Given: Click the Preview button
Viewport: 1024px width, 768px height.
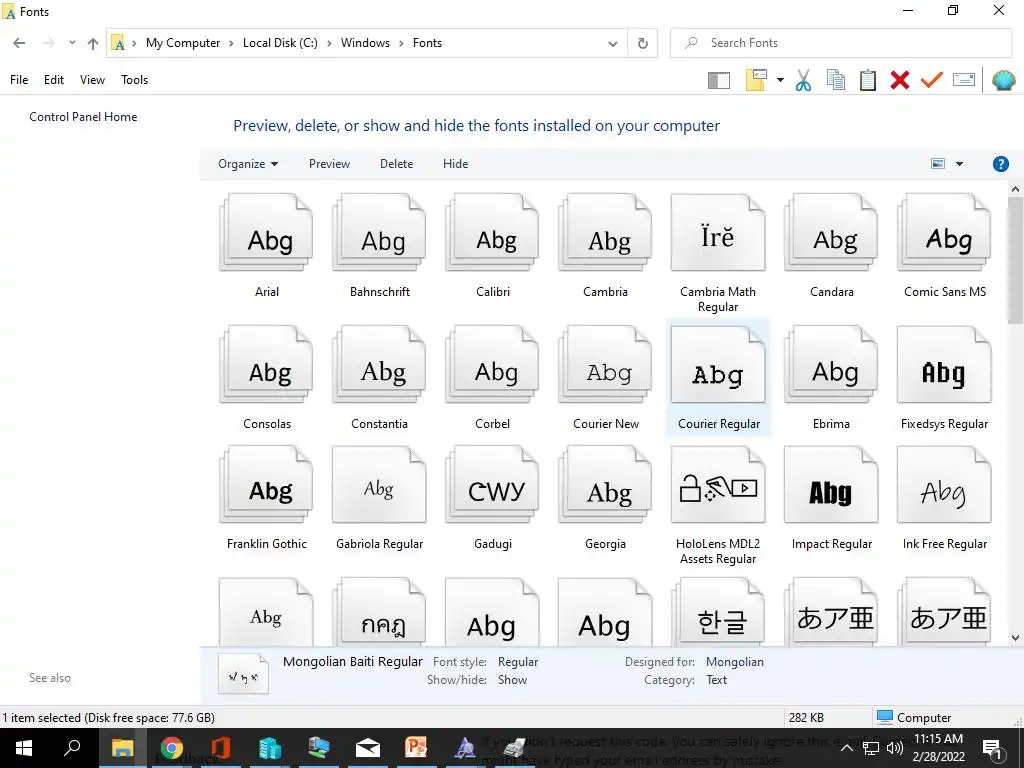Looking at the screenshot, I should 329,164.
